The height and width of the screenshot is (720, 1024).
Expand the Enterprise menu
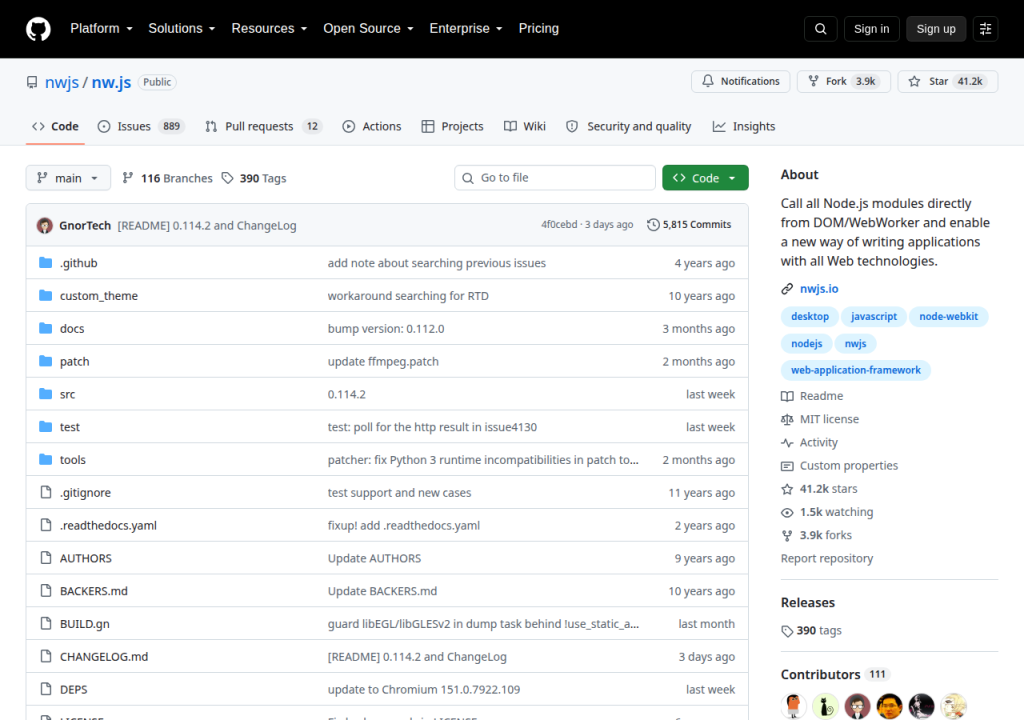[x=466, y=29]
